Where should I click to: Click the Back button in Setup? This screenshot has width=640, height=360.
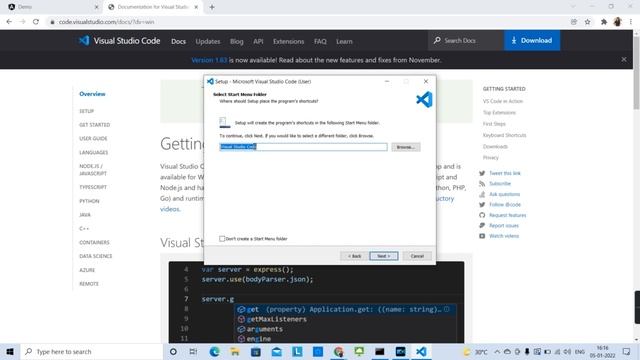354,256
